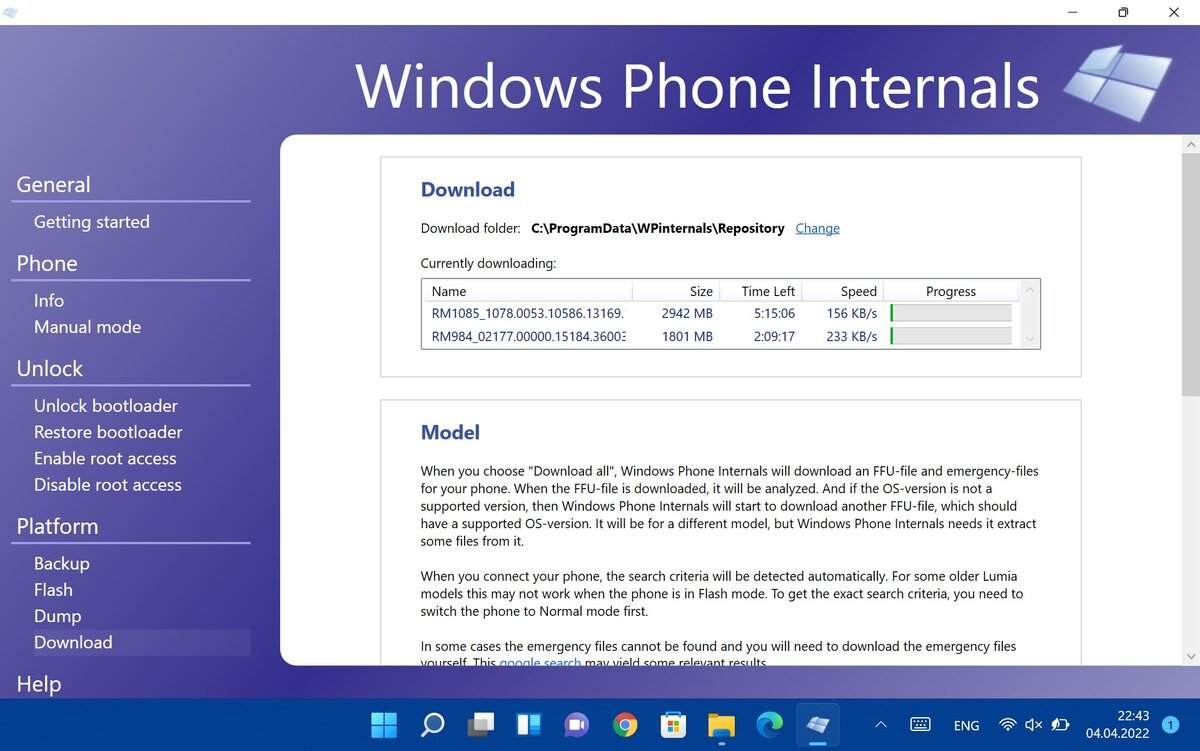This screenshot has width=1200, height=751.
Task: Click RM1085 download progress bar
Action: click(951, 313)
